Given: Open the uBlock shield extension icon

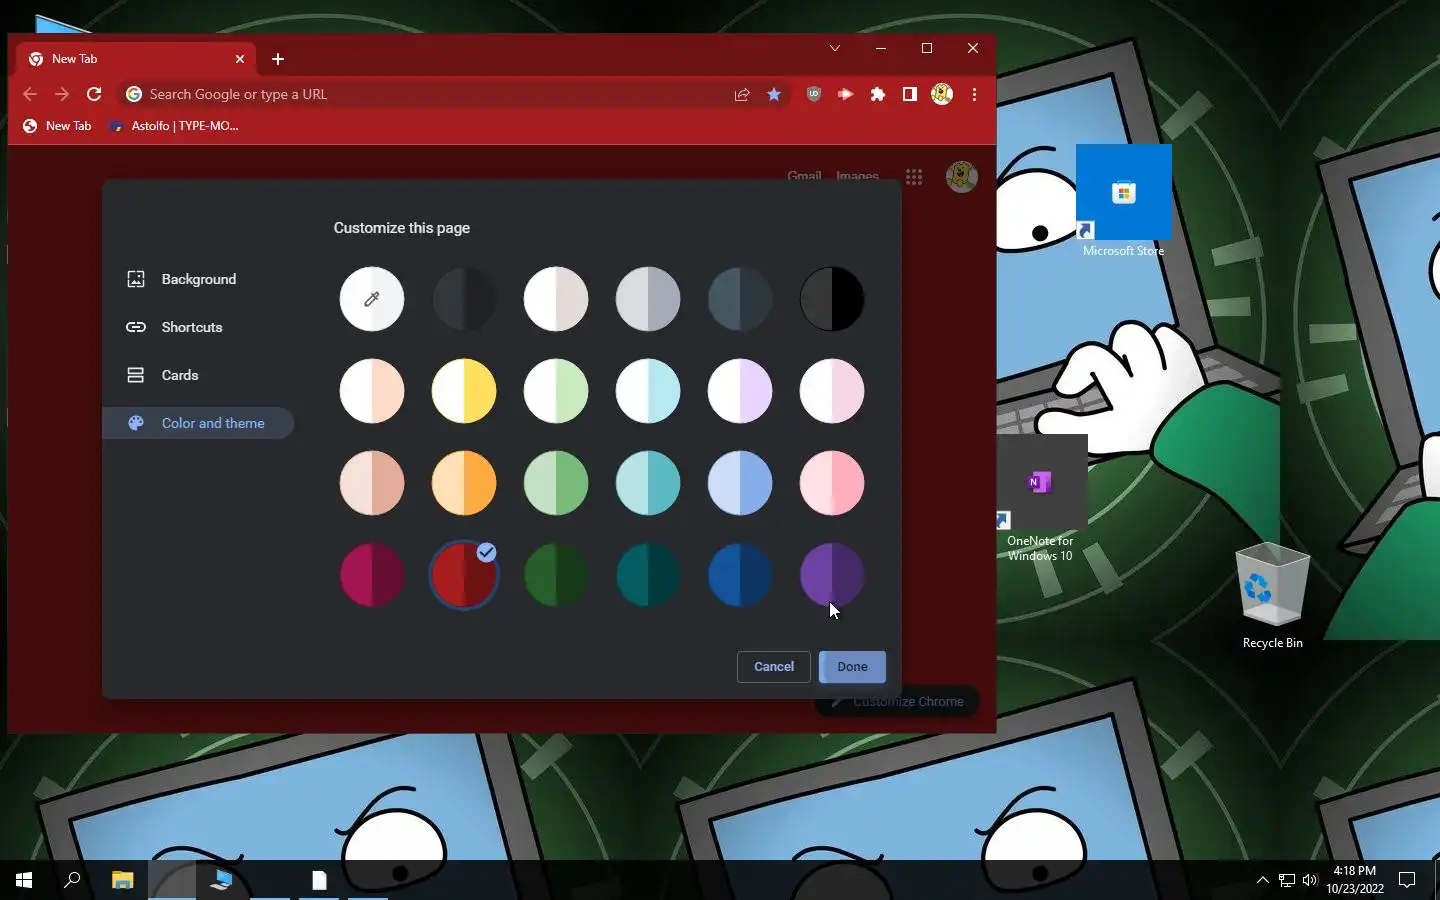Looking at the screenshot, I should (x=814, y=94).
